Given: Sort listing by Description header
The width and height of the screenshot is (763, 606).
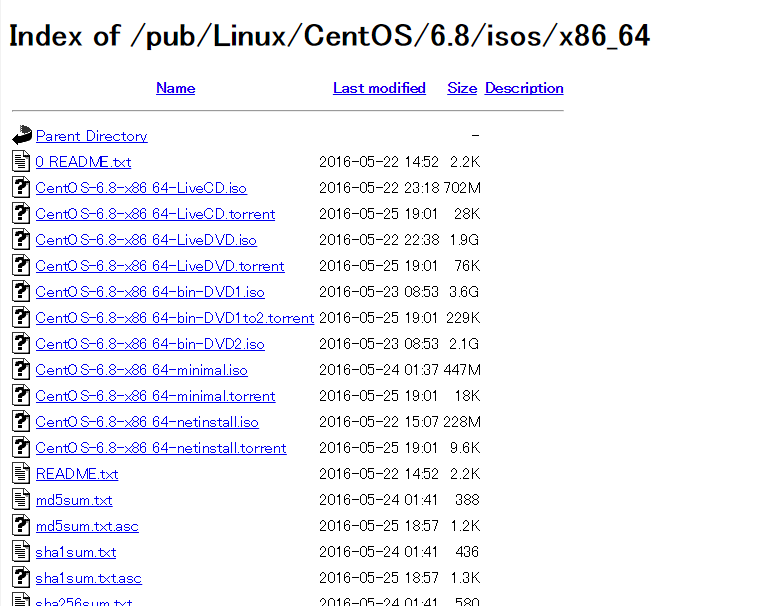Looking at the screenshot, I should pyautogui.click(x=524, y=88).
